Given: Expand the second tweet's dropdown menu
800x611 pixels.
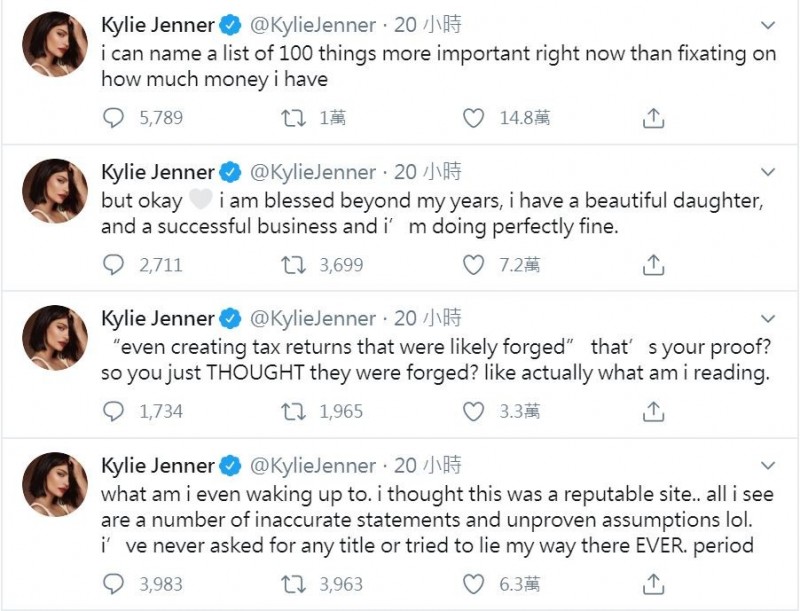Looking at the screenshot, I should 768,172.
